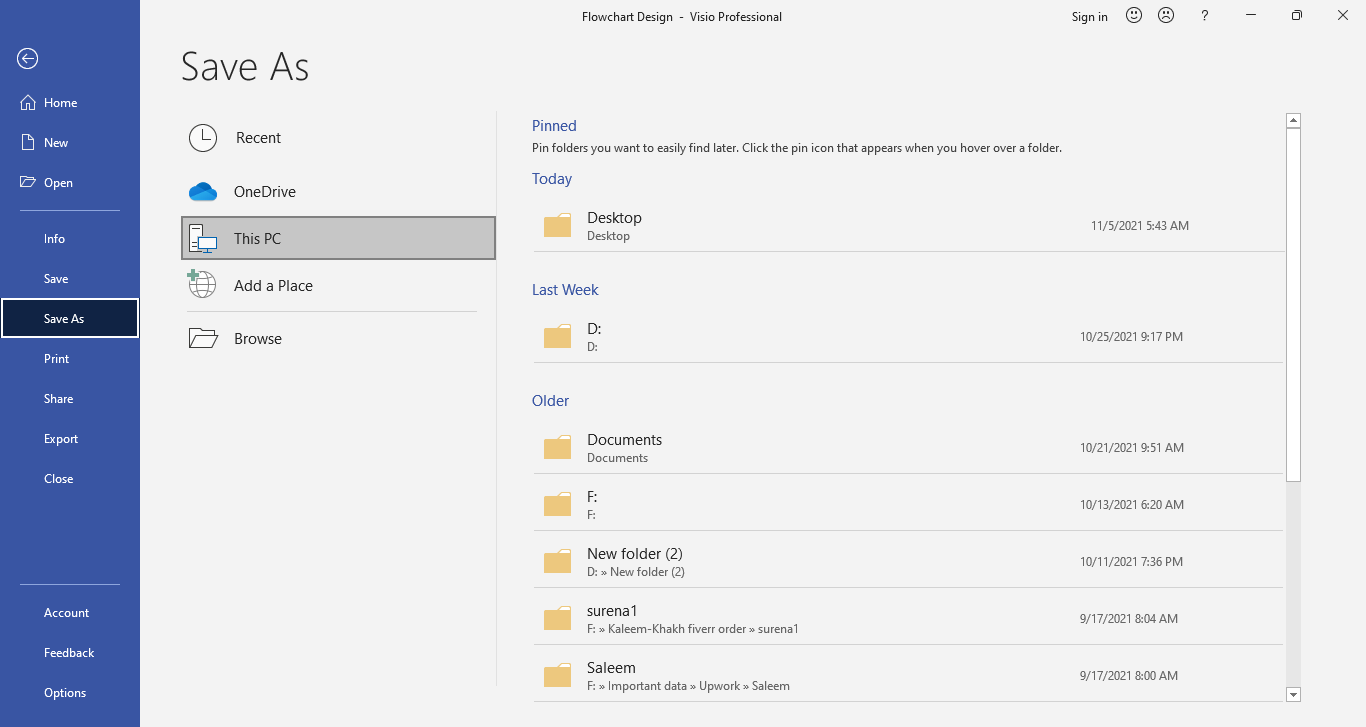Open the Account page
The height and width of the screenshot is (727, 1366).
[70, 613]
